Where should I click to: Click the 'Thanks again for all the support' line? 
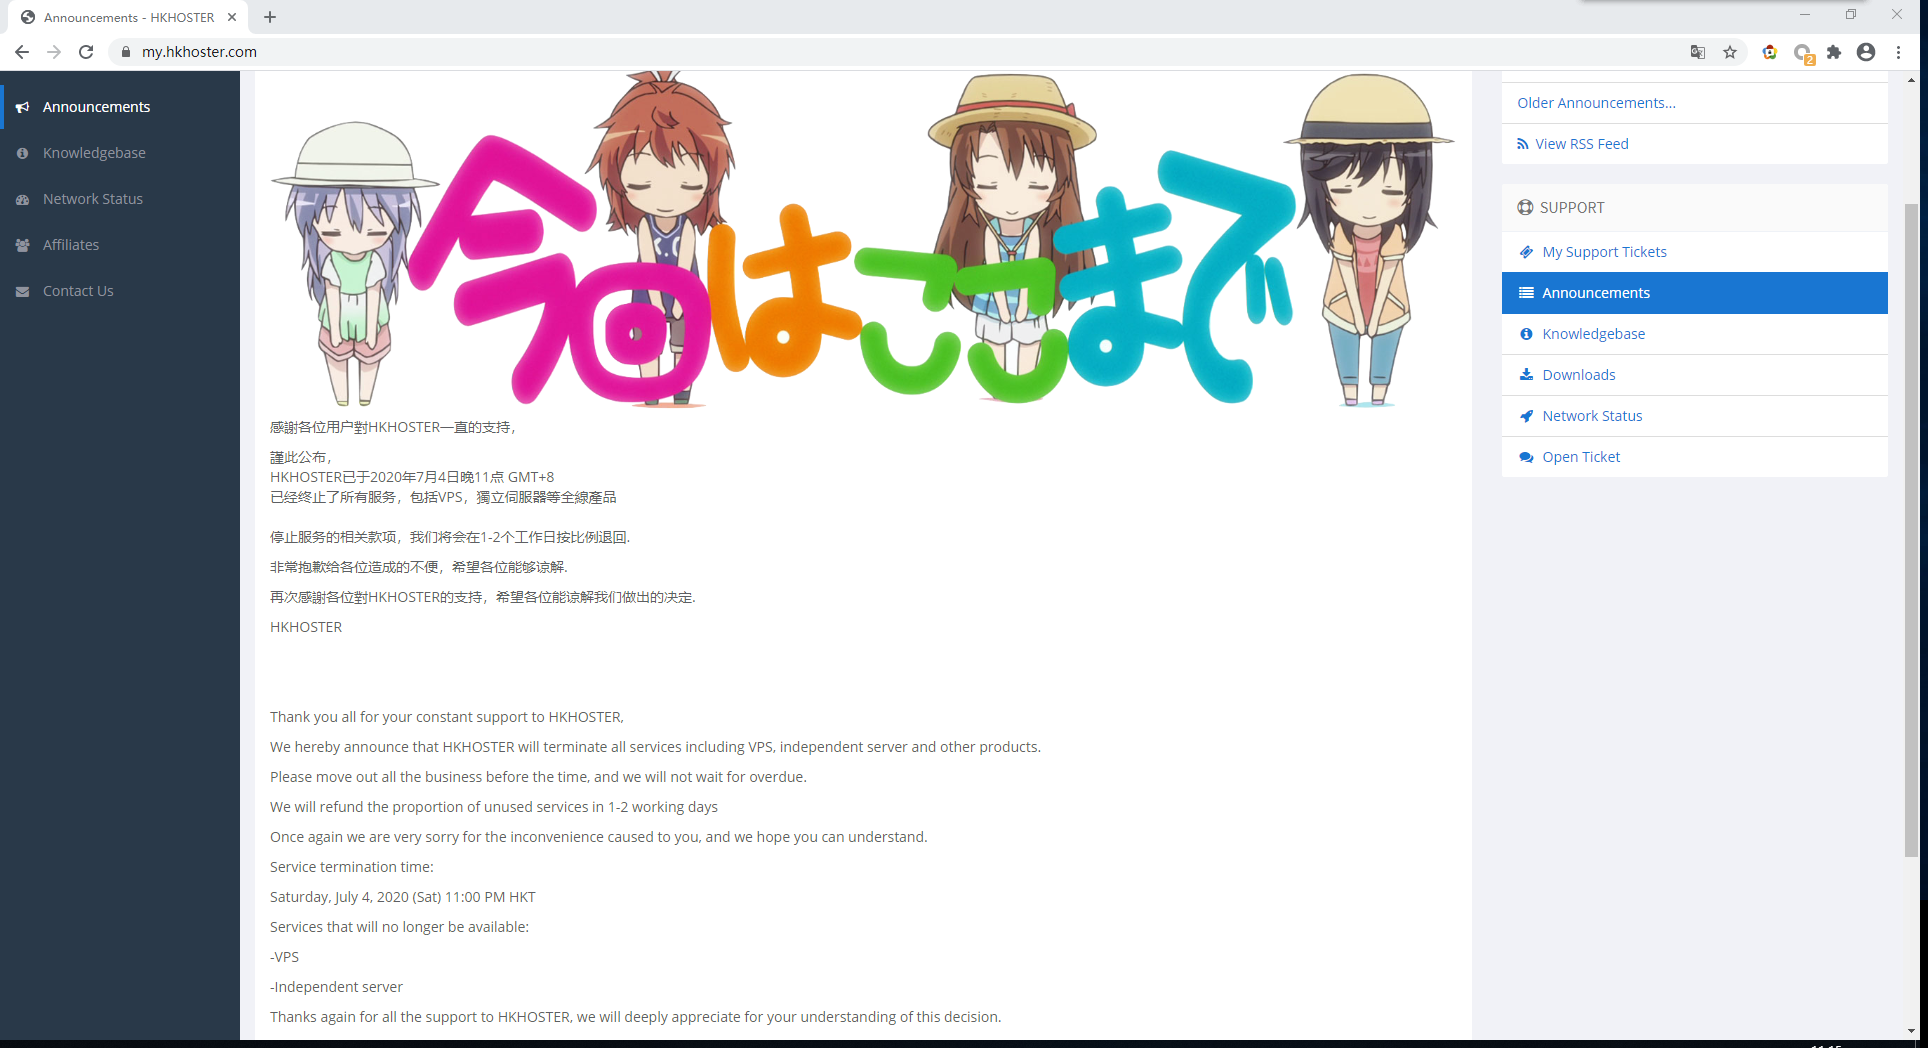(636, 1017)
